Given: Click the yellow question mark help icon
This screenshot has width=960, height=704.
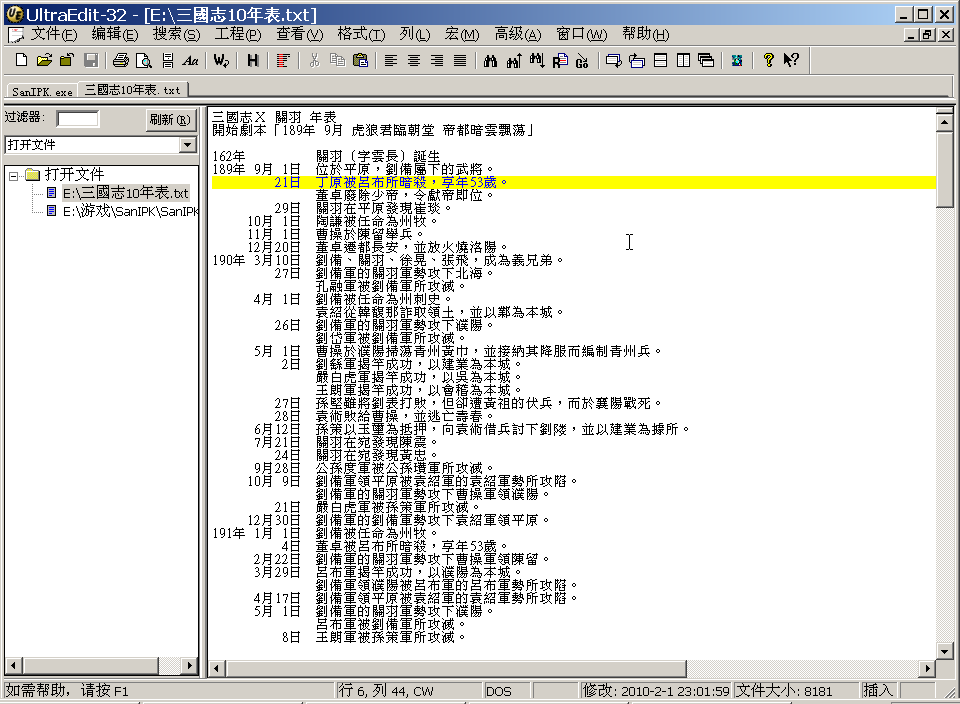Looking at the screenshot, I should coord(768,60).
